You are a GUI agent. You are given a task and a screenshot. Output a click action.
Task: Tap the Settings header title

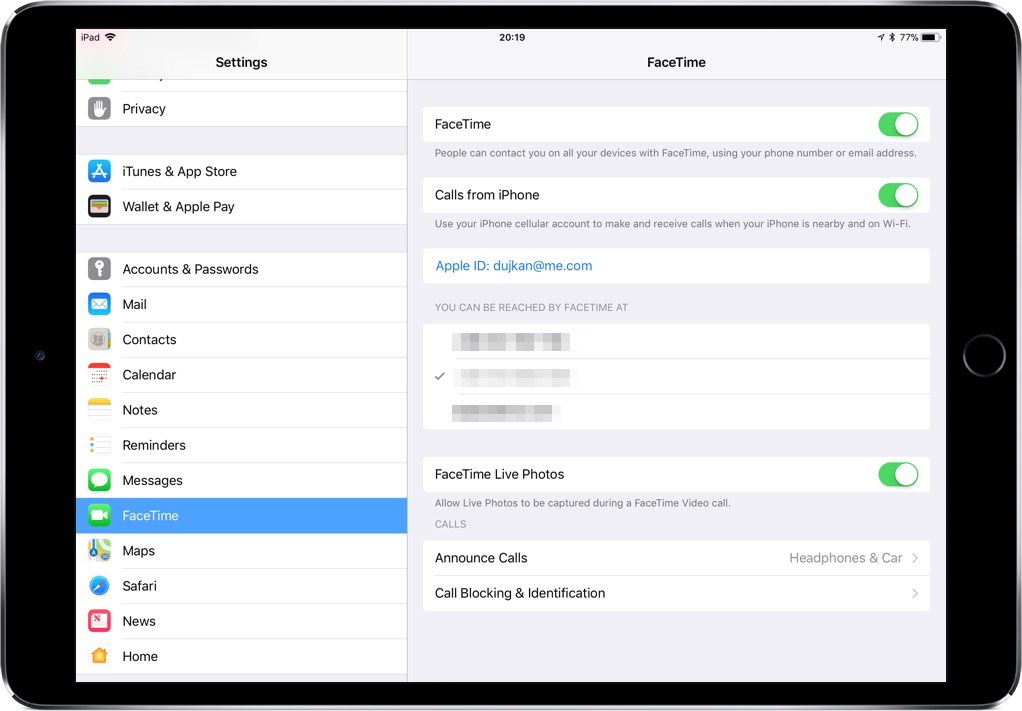point(241,63)
